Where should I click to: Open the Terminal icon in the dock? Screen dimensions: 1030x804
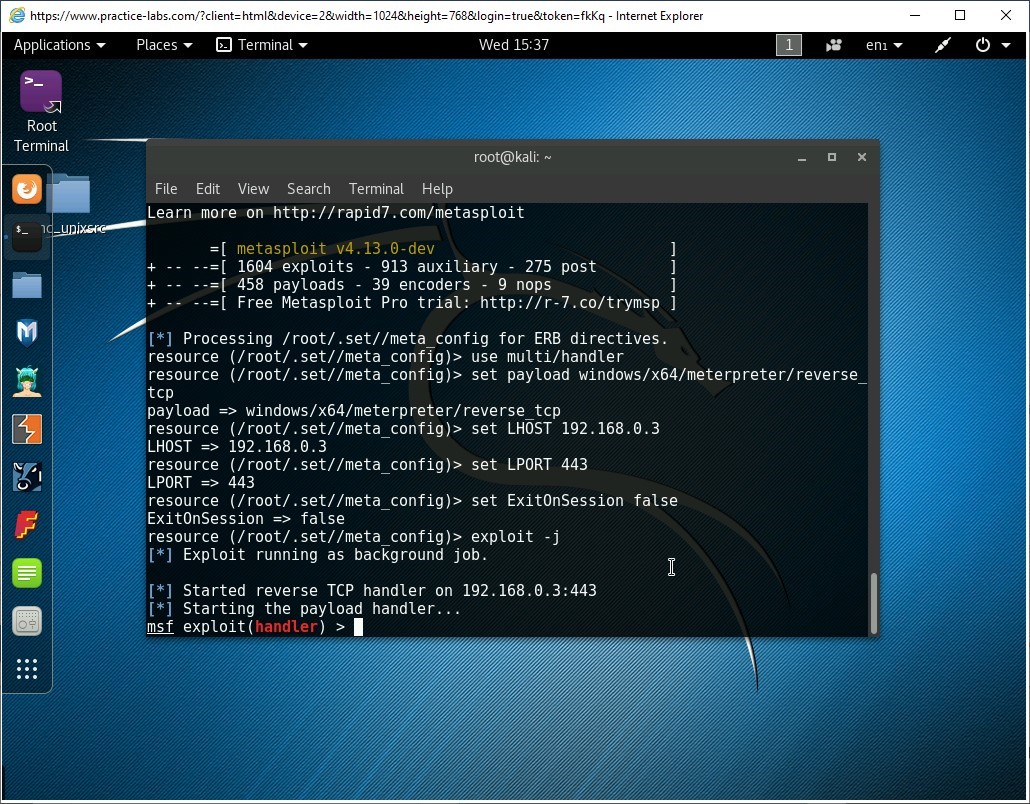[x=27, y=236]
